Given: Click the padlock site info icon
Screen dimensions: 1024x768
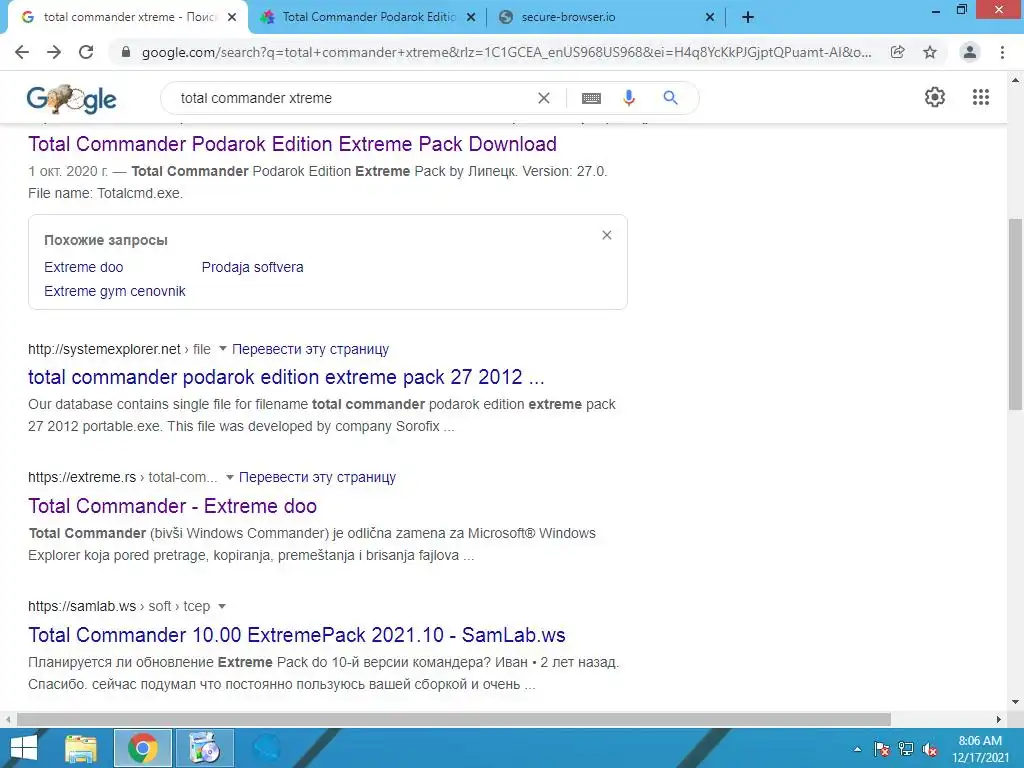Looking at the screenshot, I should [126, 52].
